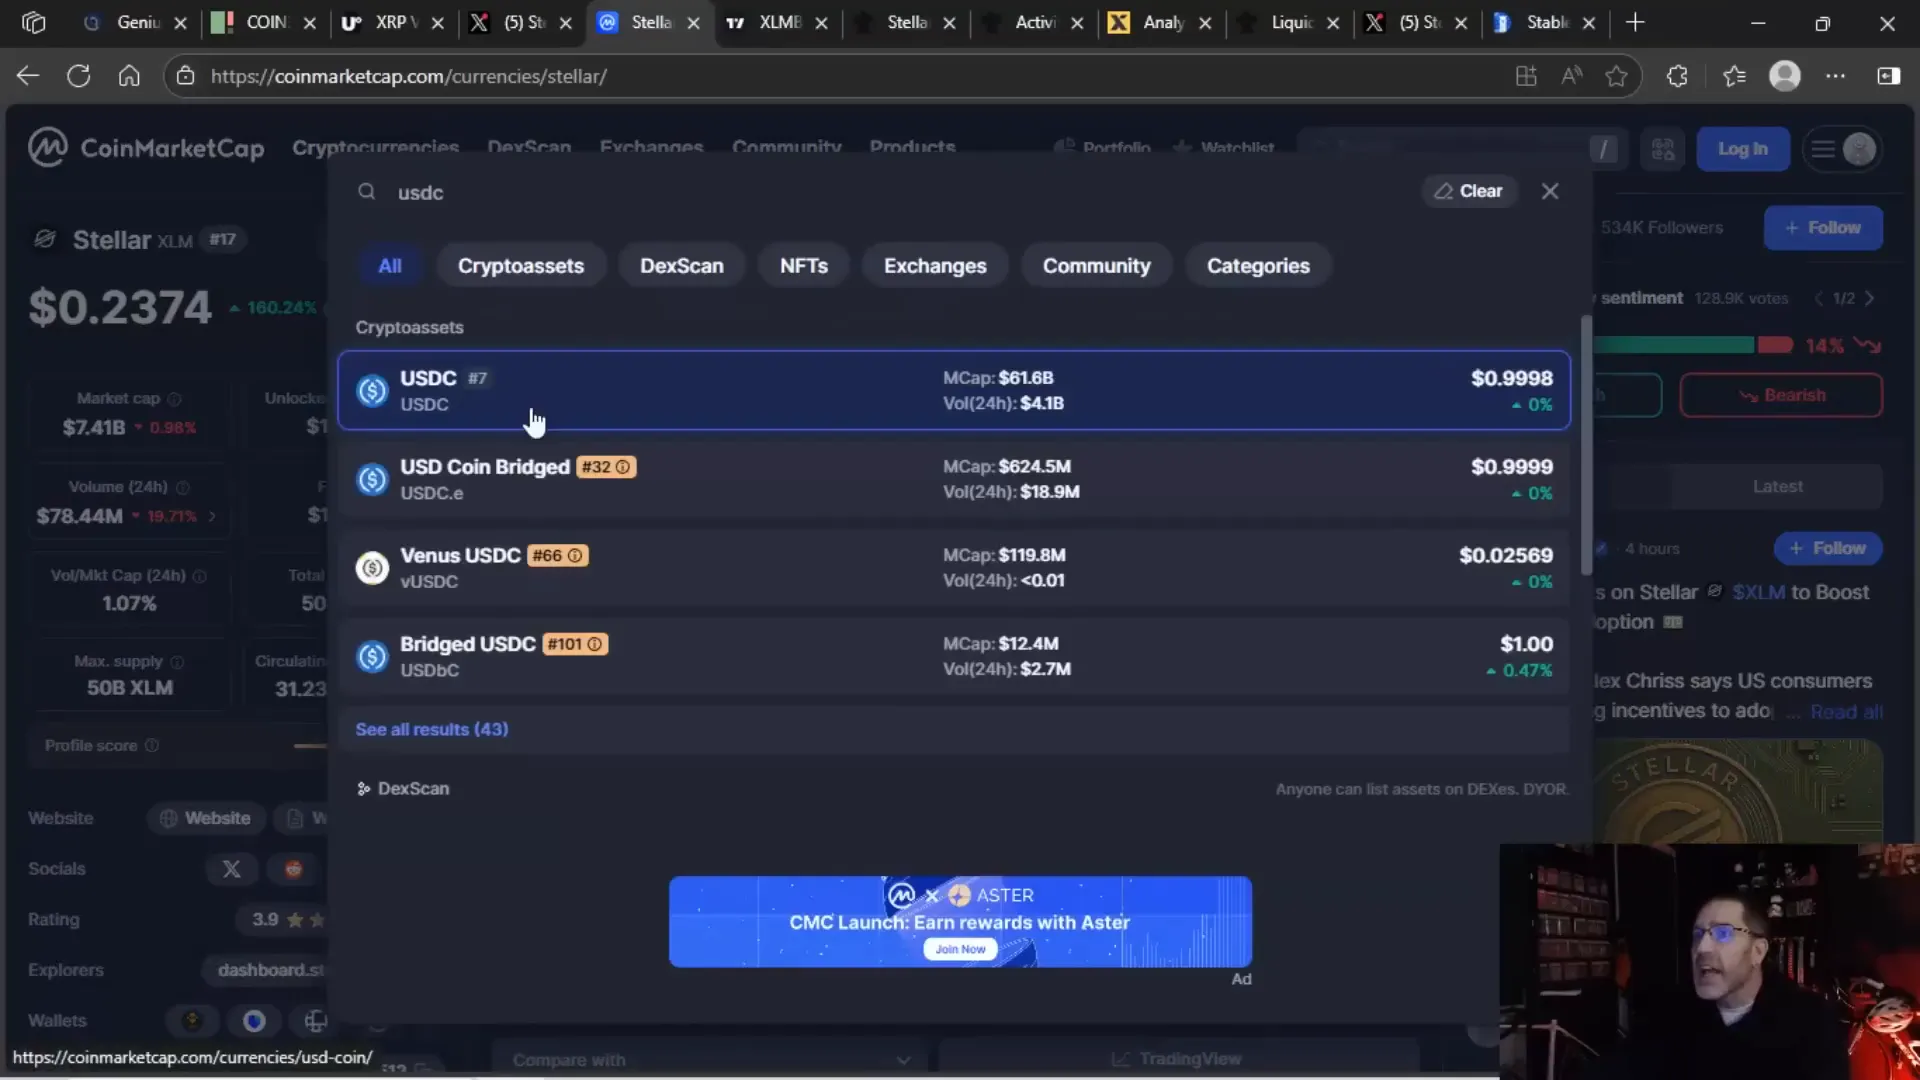Open the USD Coin Bridged result row
Image resolution: width=1920 pixels, height=1080 pixels.
coord(954,480)
